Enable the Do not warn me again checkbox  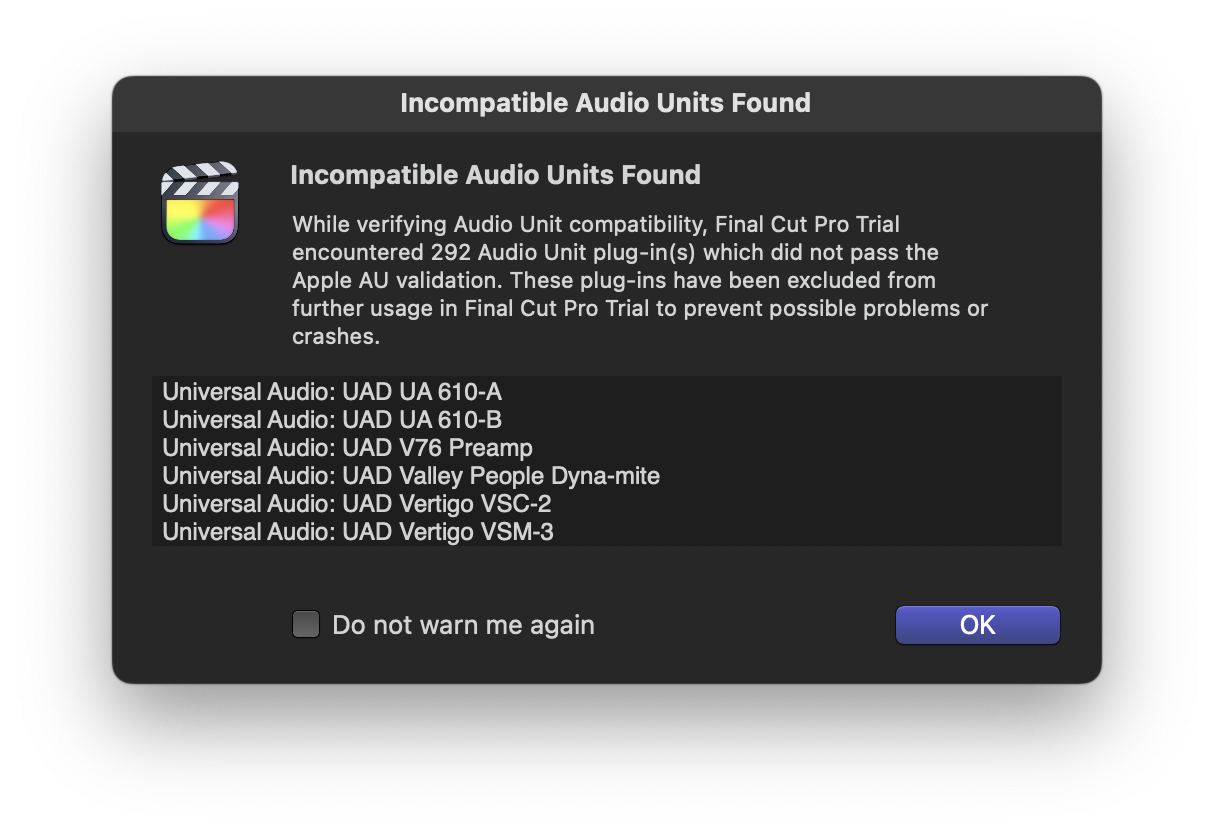tap(306, 624)
